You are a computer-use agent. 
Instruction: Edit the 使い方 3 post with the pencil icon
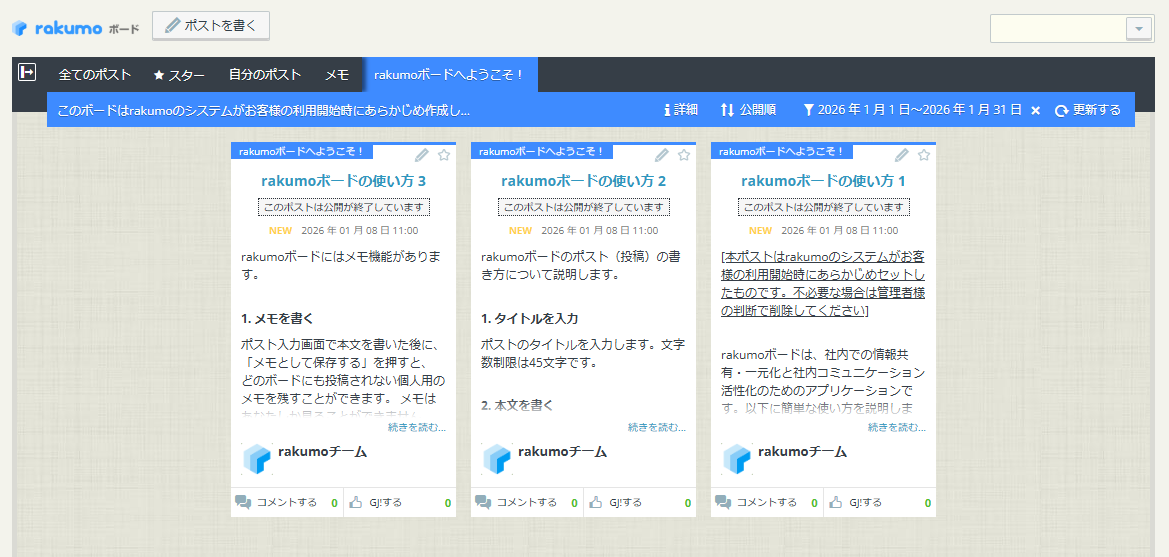pos(422,154)
